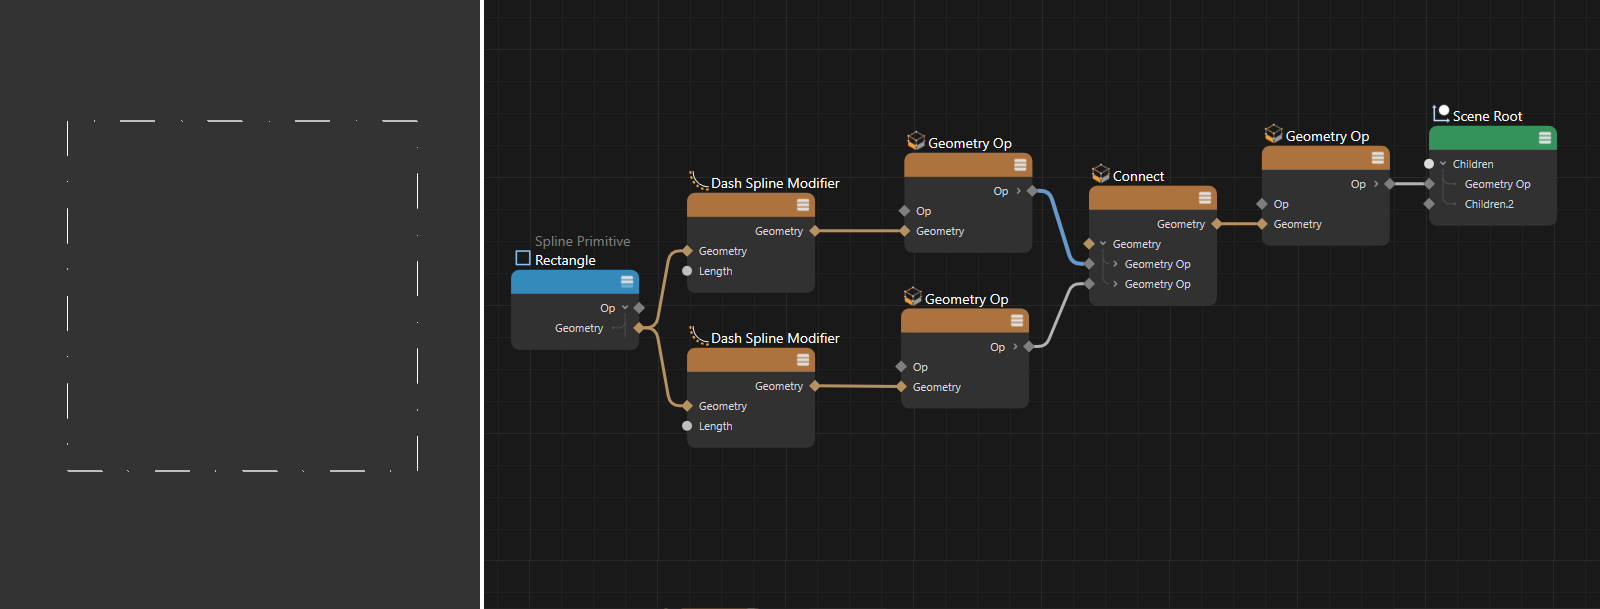The width and height of the screenshot is (1600, 609).
Task: Click the Spline Primitive label
Action: 582,241
